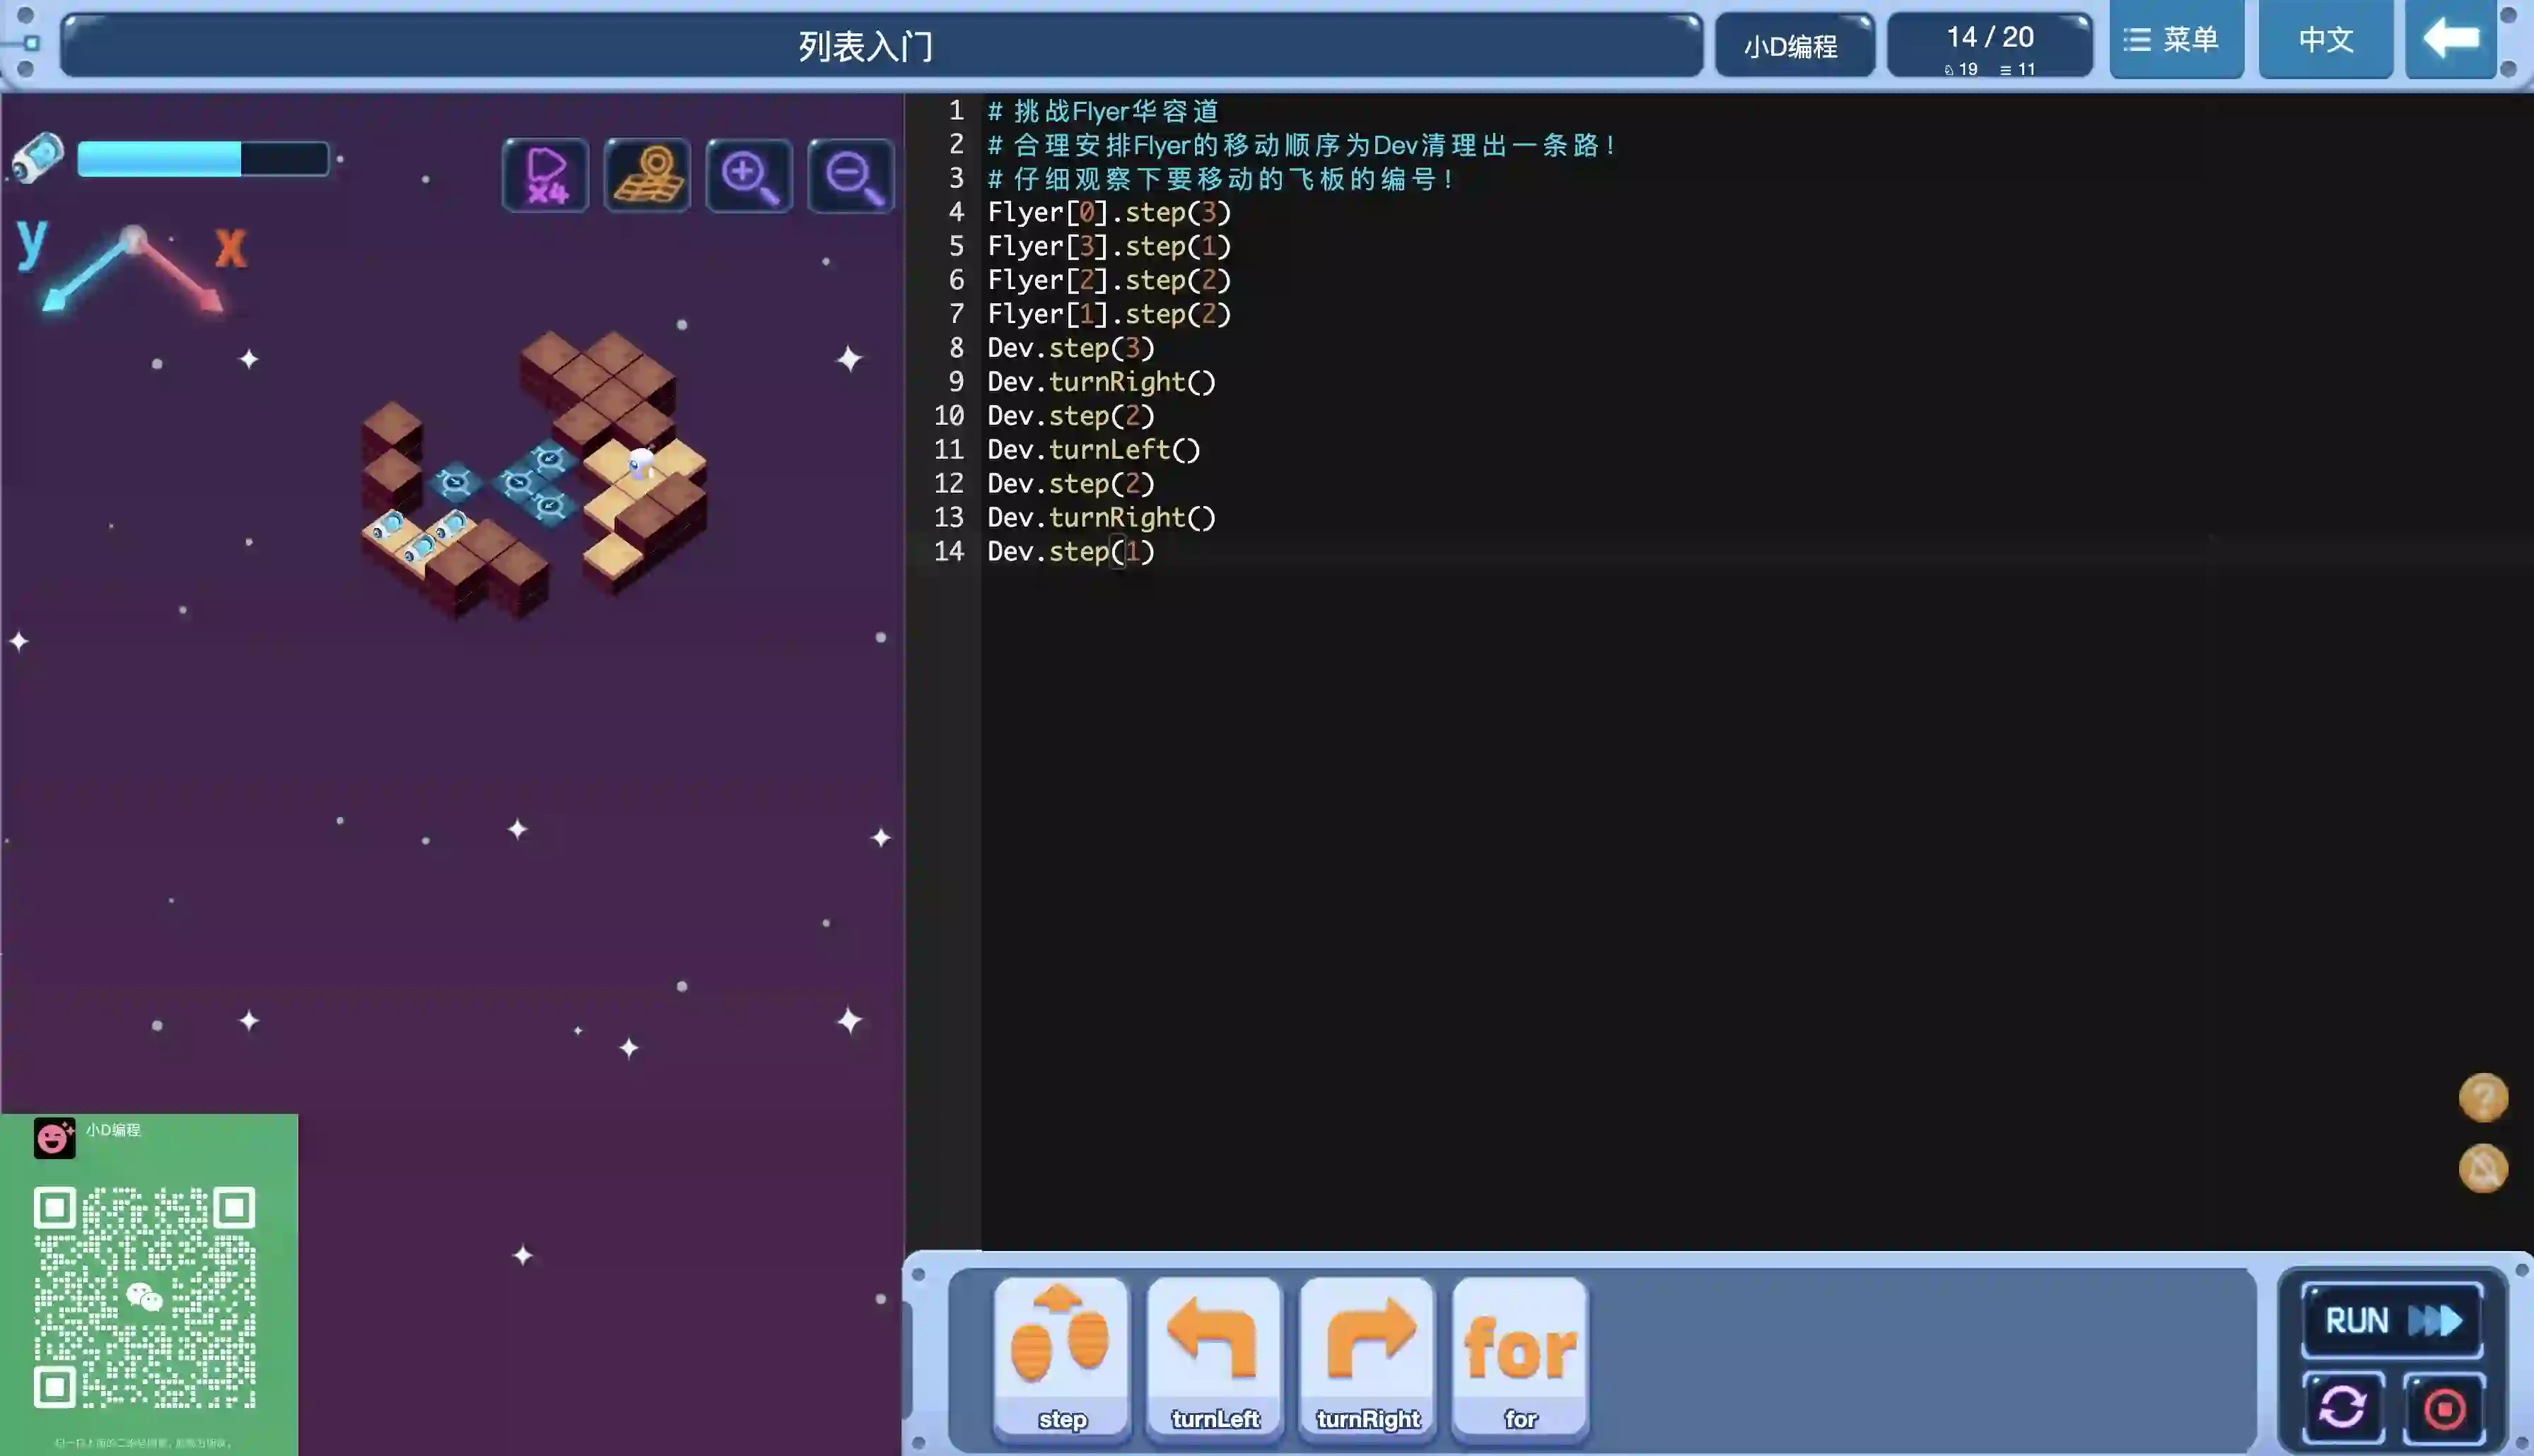Insert the turnLeft command block
Viewport: 2534px width, 1456px height.
click(1214, 1358)
